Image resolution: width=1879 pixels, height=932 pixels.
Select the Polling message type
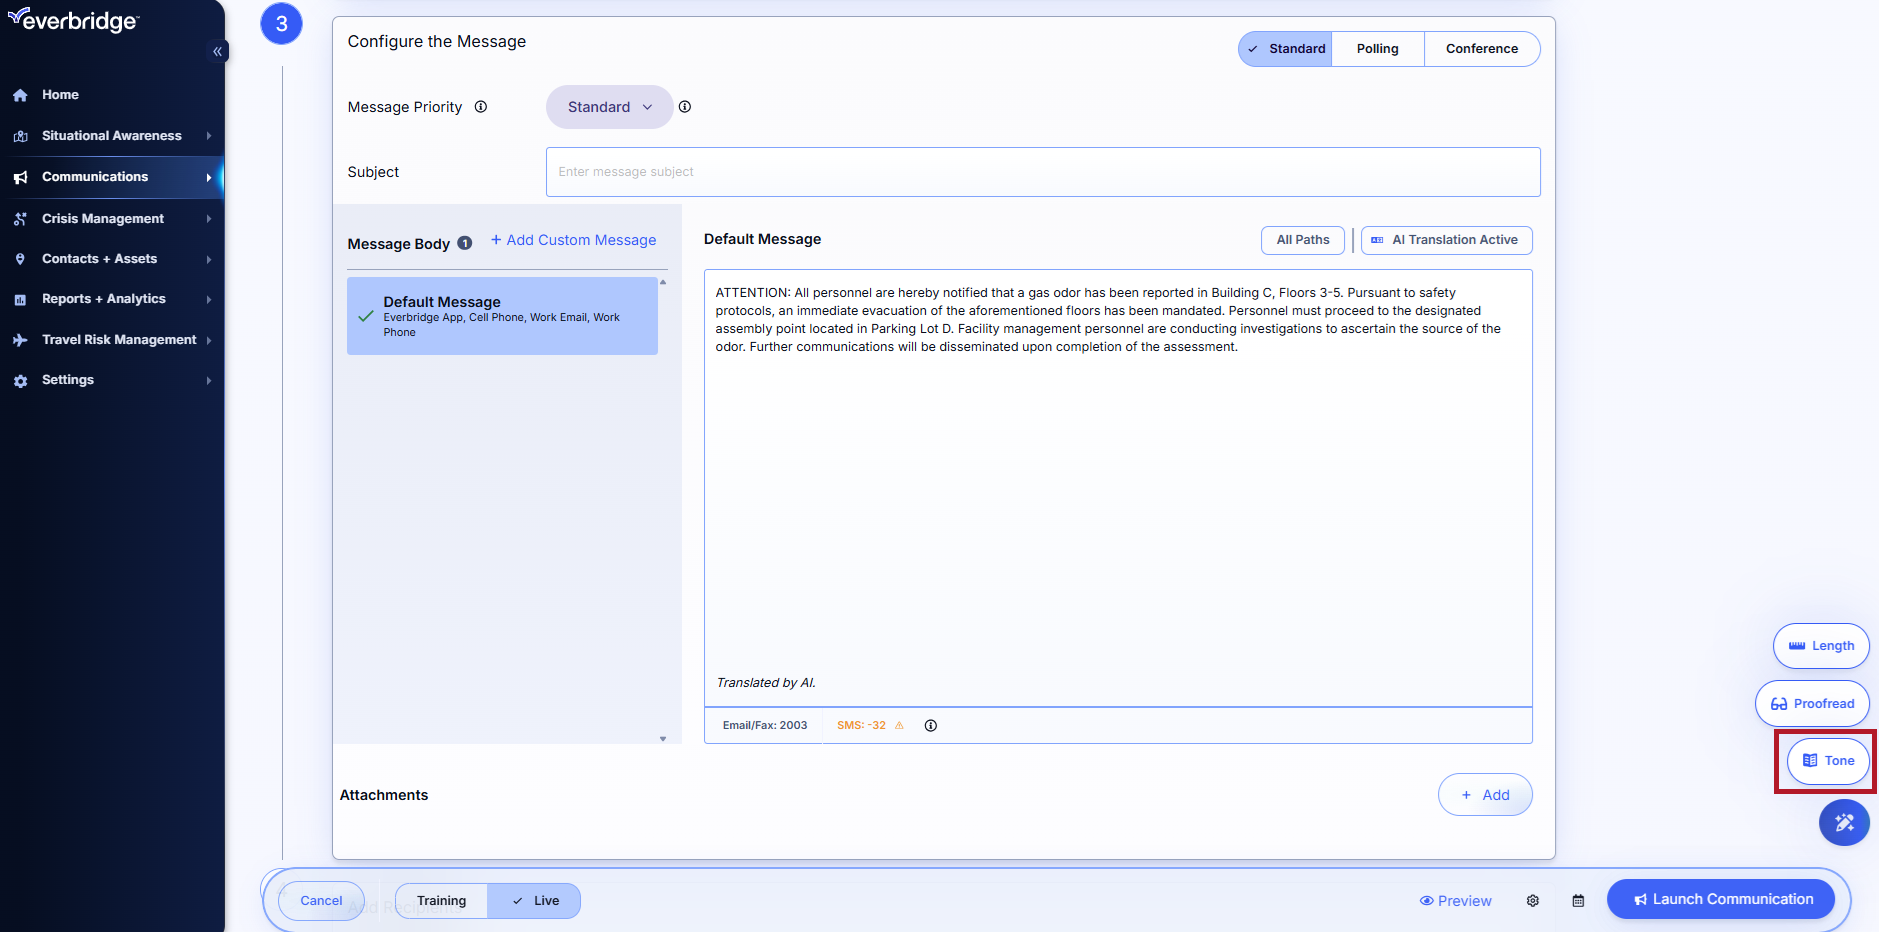point(1377,49)
